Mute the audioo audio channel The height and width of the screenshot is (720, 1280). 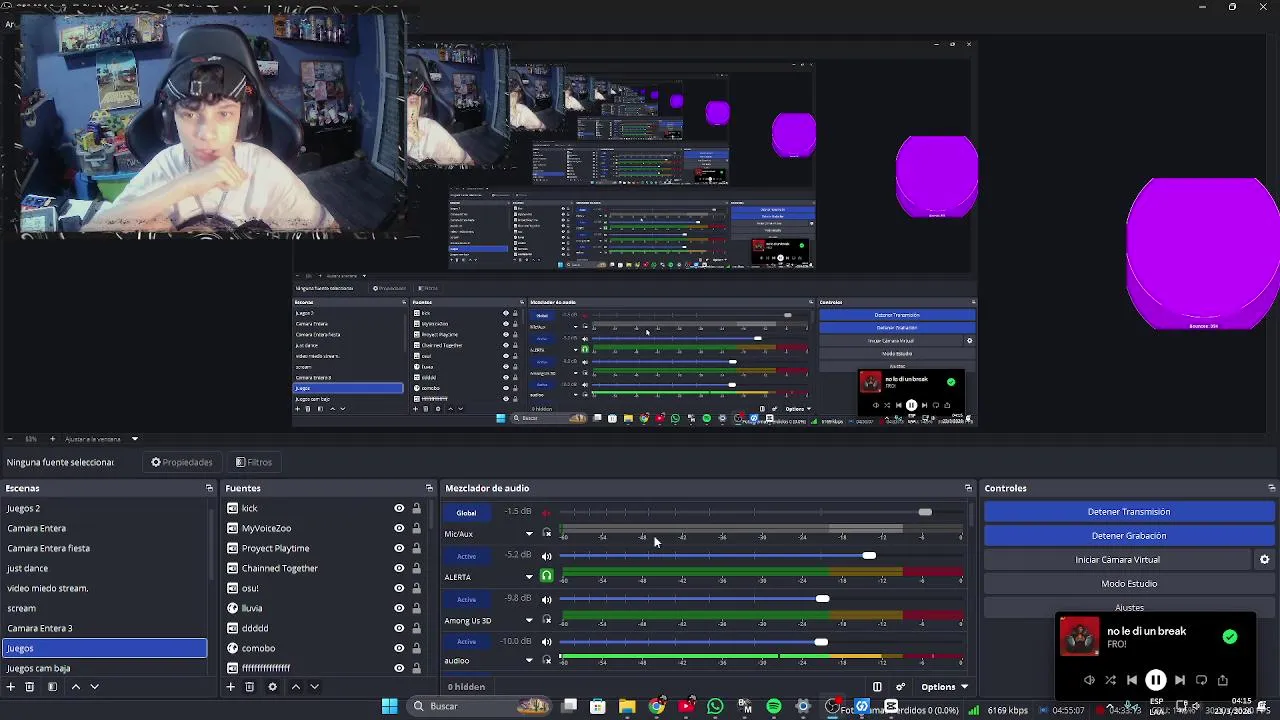click(546, 642)
